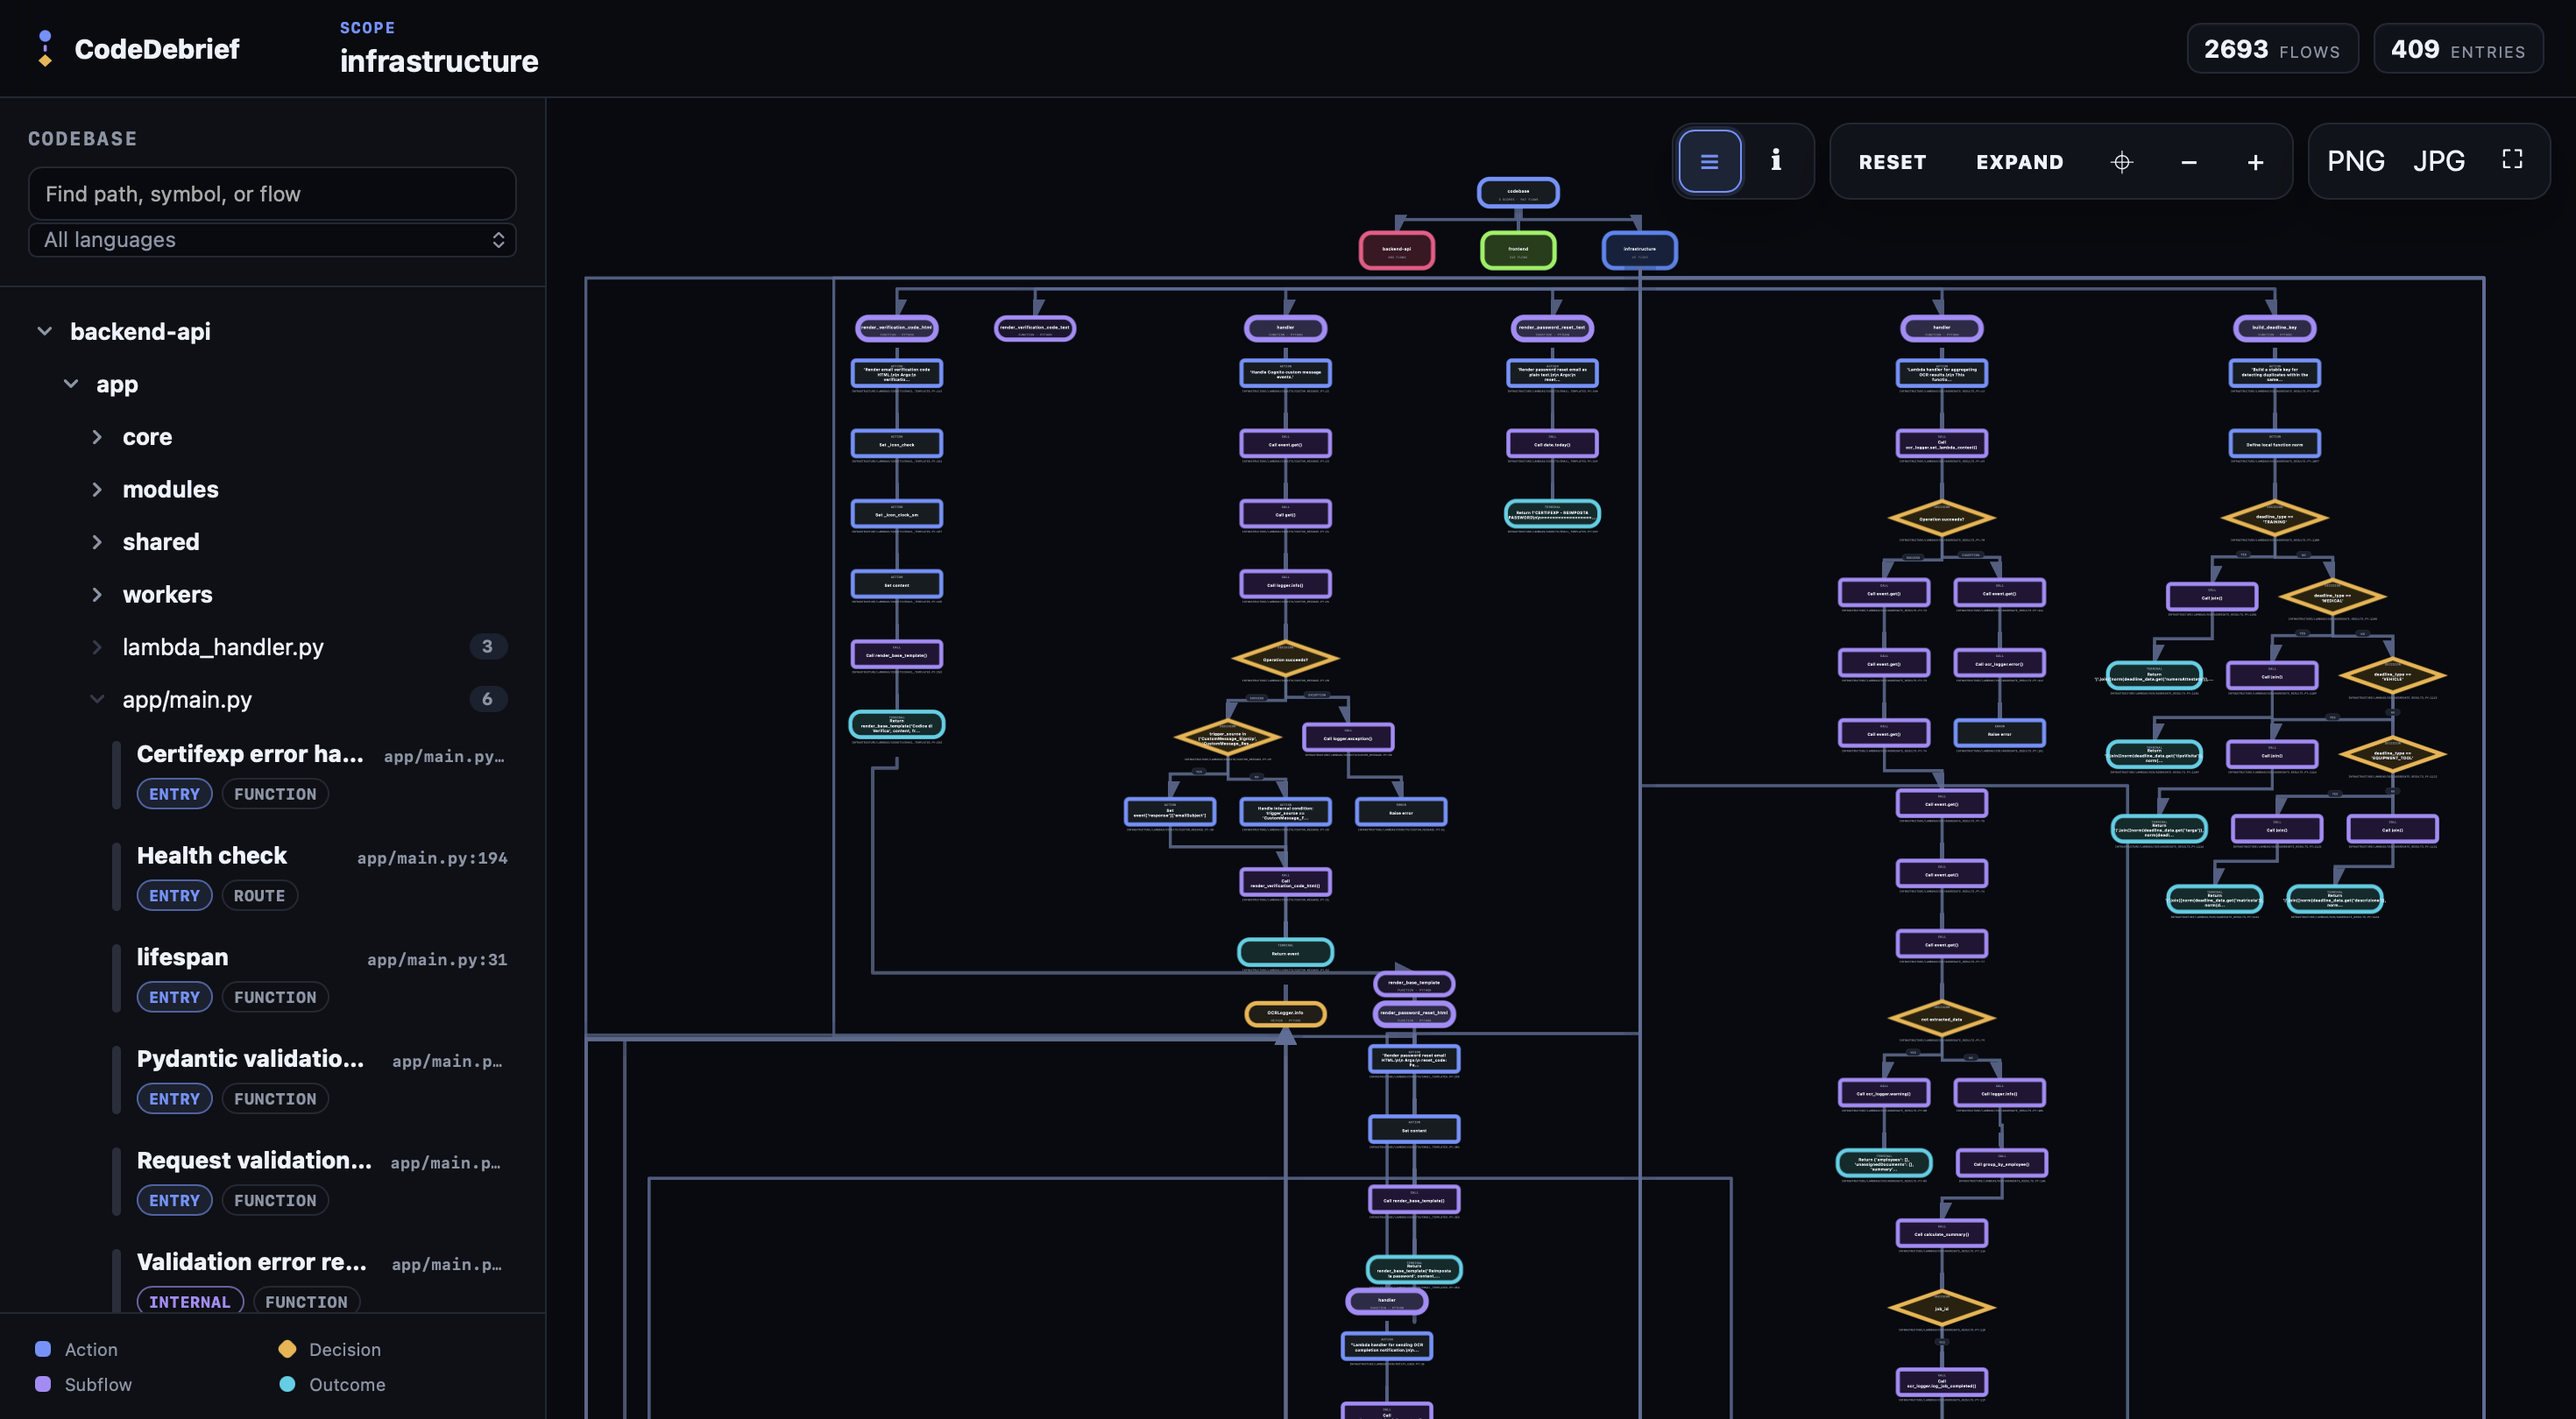Select the render_password_reset_text node
Screen dimensions: 2576x1419
[x=1552, y=328]
